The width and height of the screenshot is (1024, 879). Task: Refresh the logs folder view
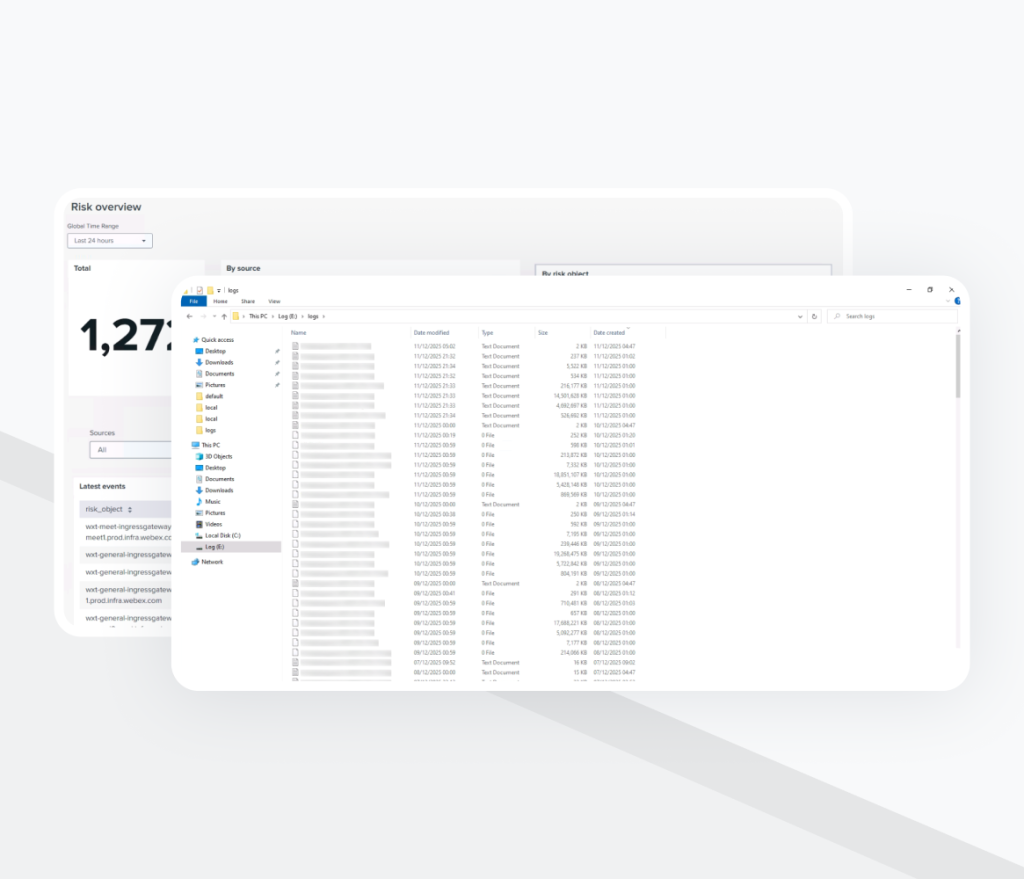(x=814, y=317)
